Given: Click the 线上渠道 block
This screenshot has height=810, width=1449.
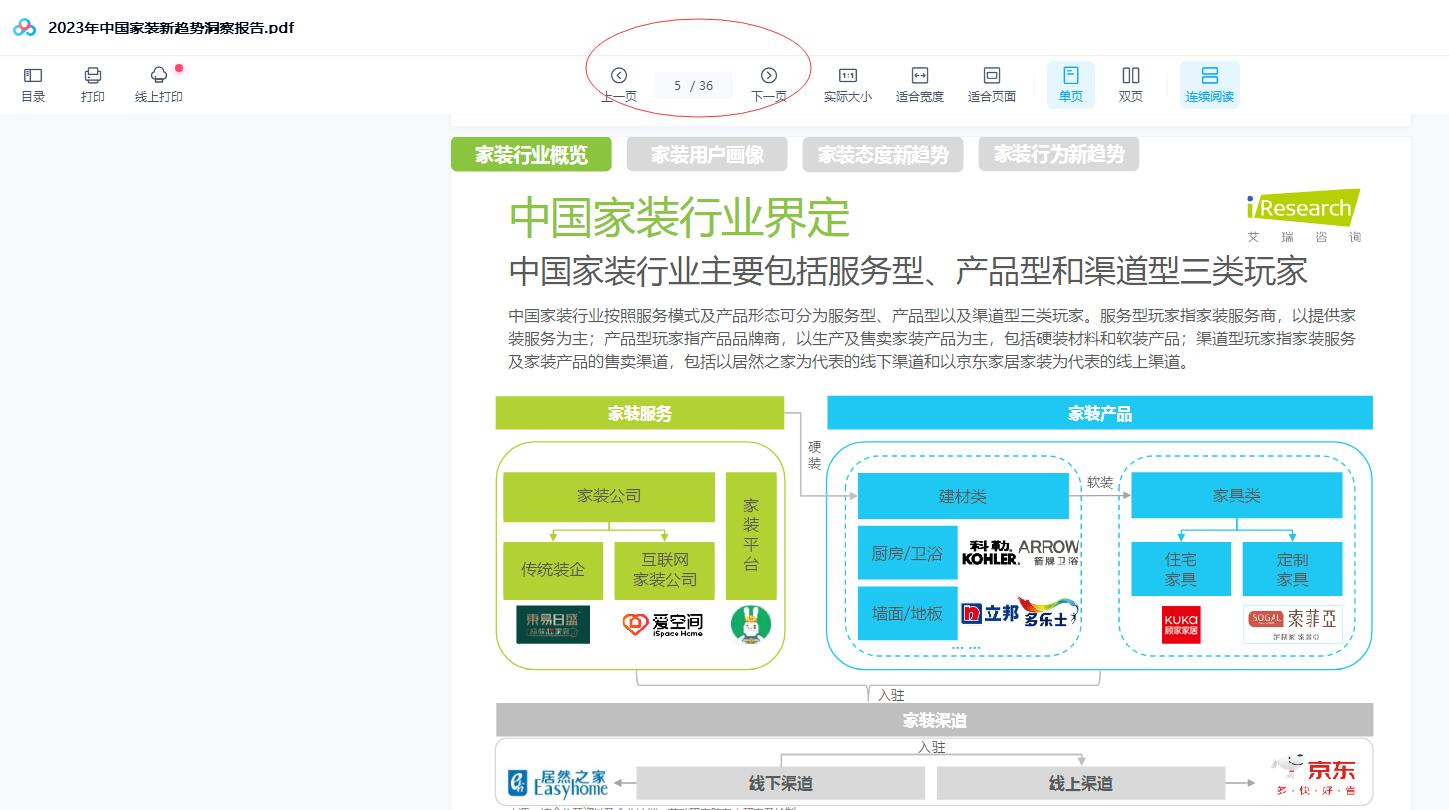Looking at the screenshot, I should click(1080, 783).
